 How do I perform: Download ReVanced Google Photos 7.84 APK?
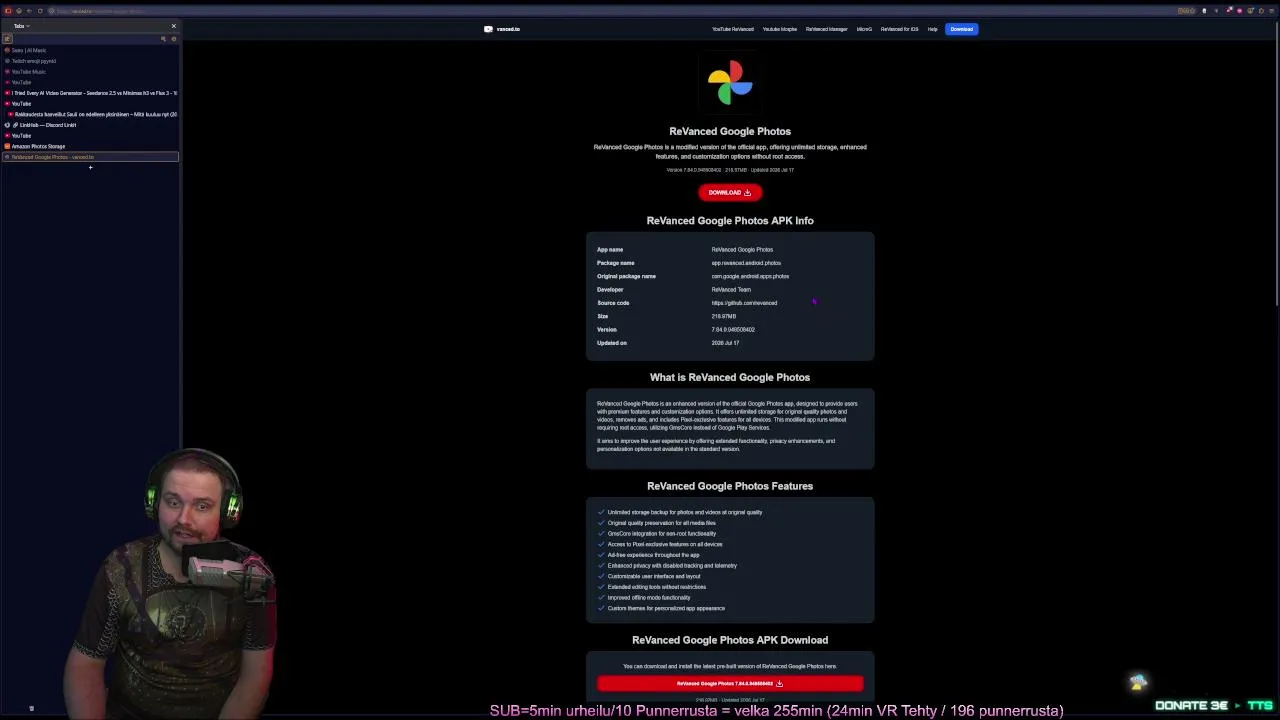click(x=730, y=684)
